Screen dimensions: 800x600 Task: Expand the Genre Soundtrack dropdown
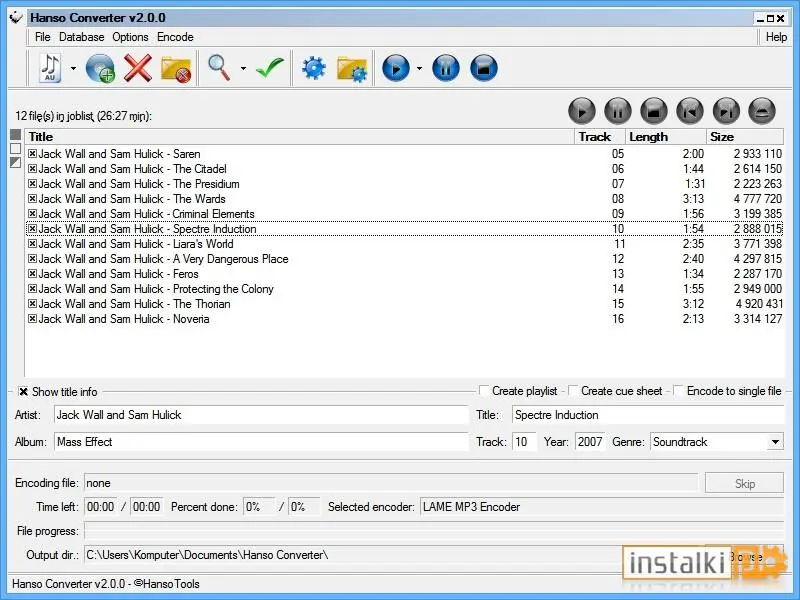tap(775, 442)
